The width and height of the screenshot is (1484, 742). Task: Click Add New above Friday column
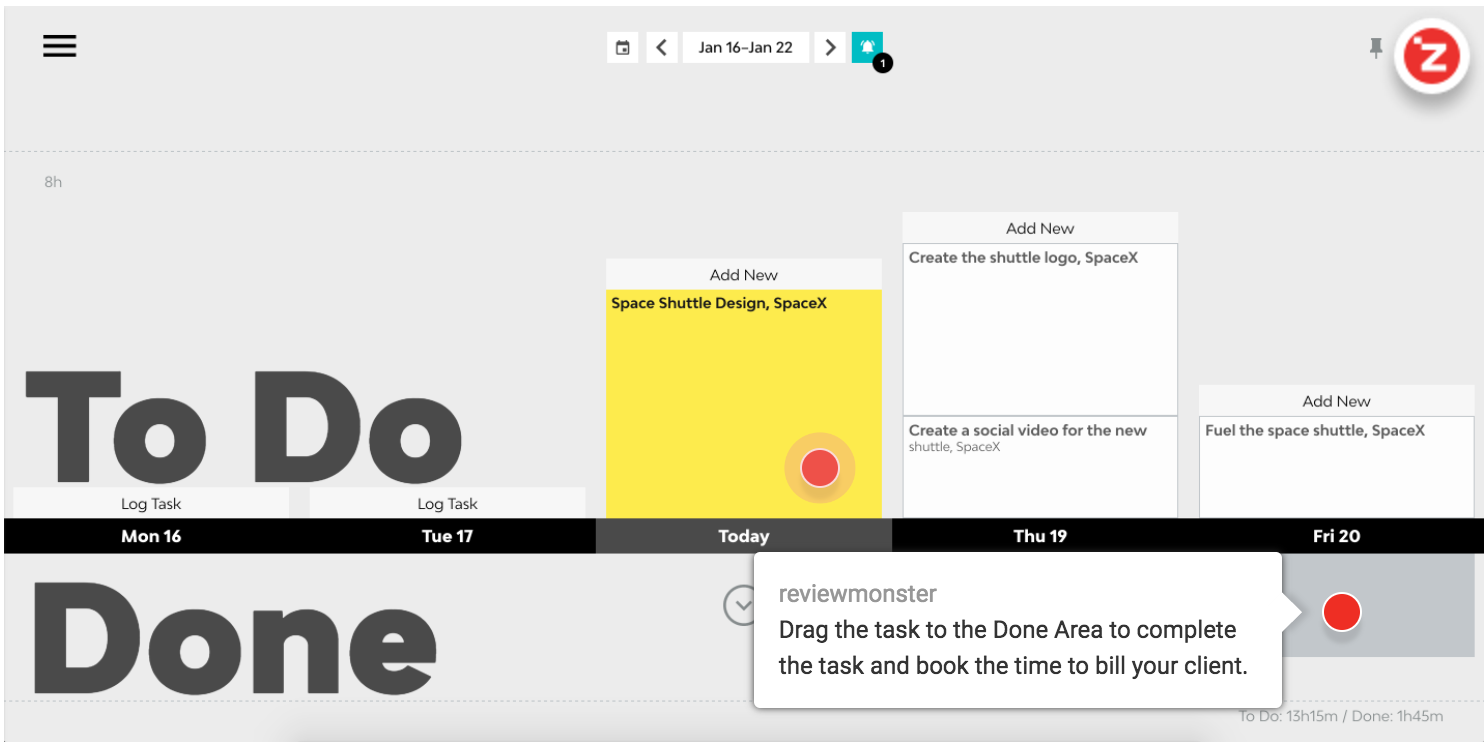[1336, 401]
